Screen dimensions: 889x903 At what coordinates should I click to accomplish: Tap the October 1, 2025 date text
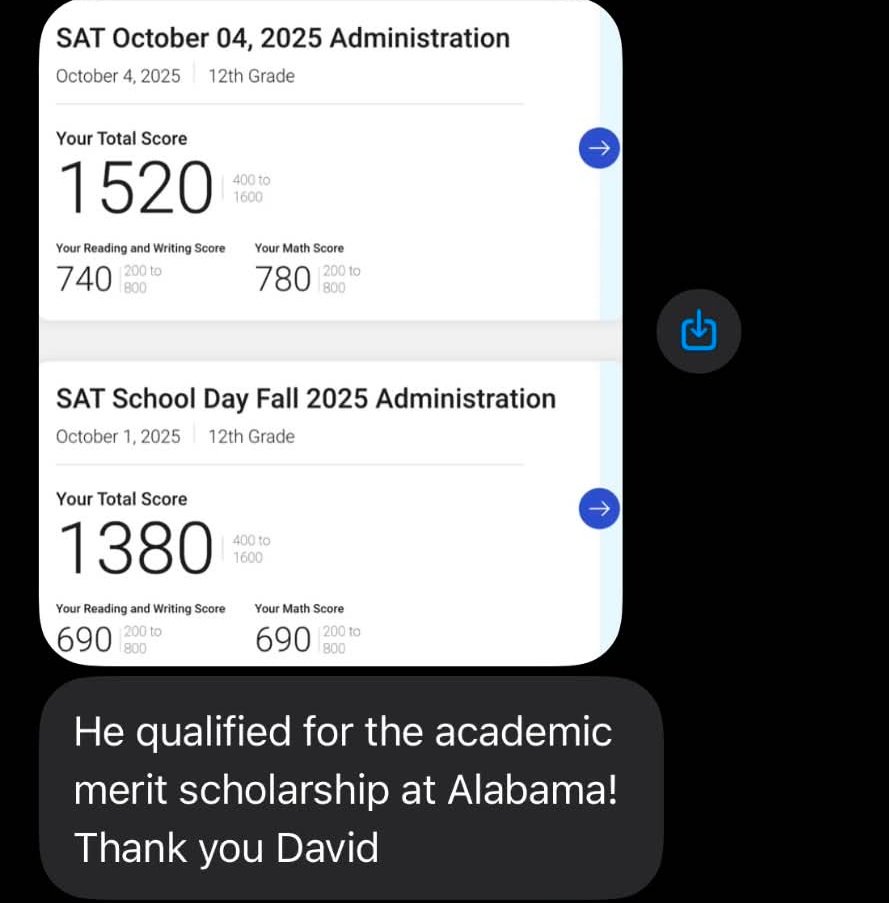118,437
